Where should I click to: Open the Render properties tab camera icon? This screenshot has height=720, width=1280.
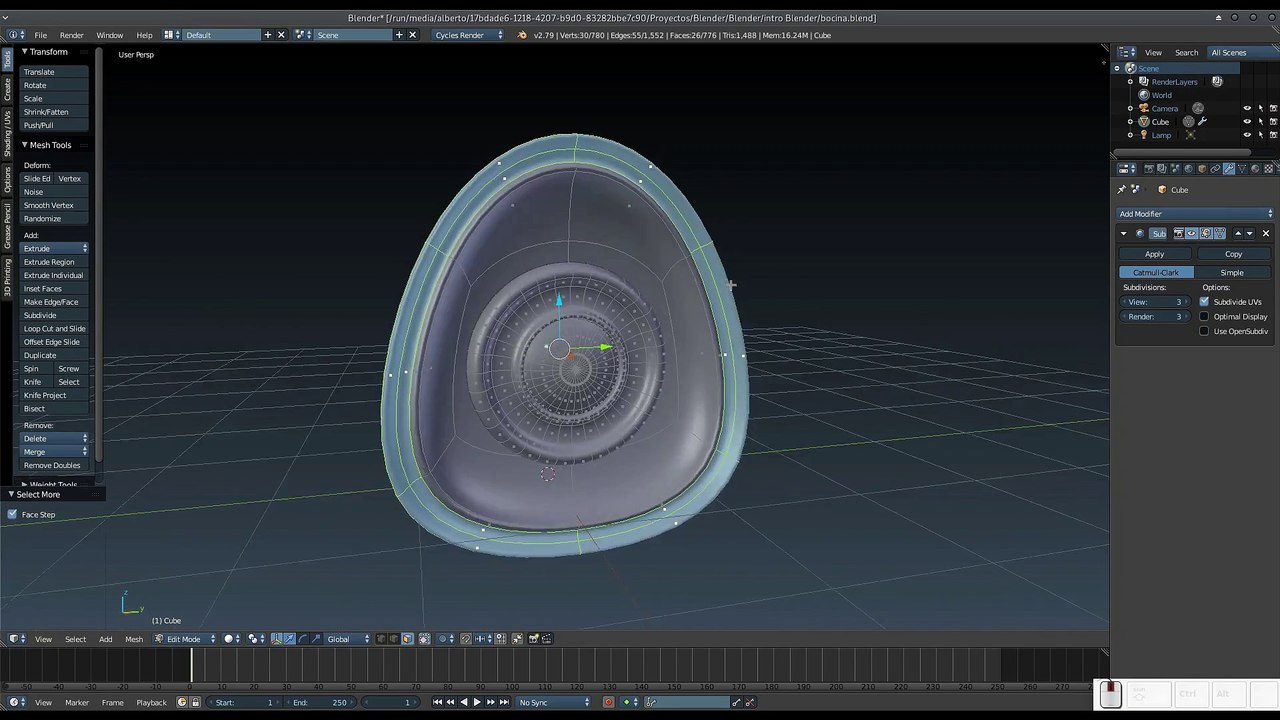(x=1149, y=168)
